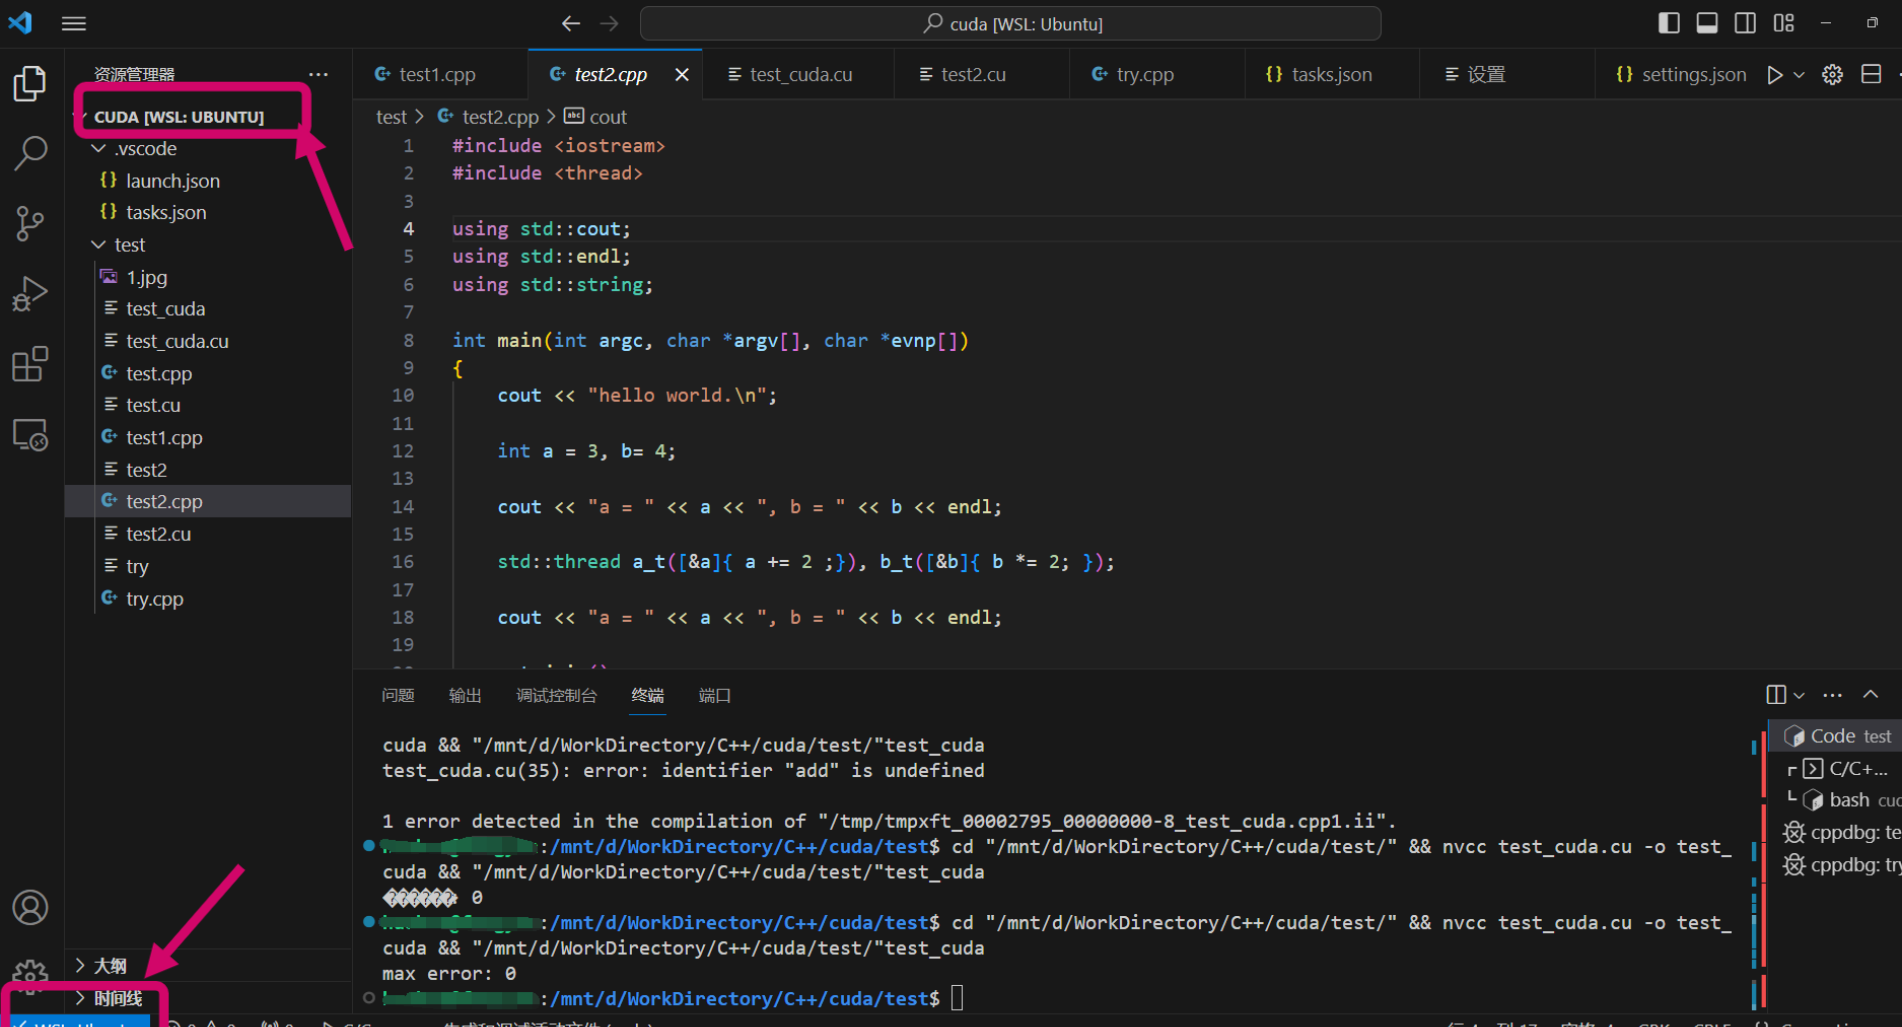Toggle the bottom panel visibility
The height and width of the screenshot is (1027, 1902).
point(1706,22)
